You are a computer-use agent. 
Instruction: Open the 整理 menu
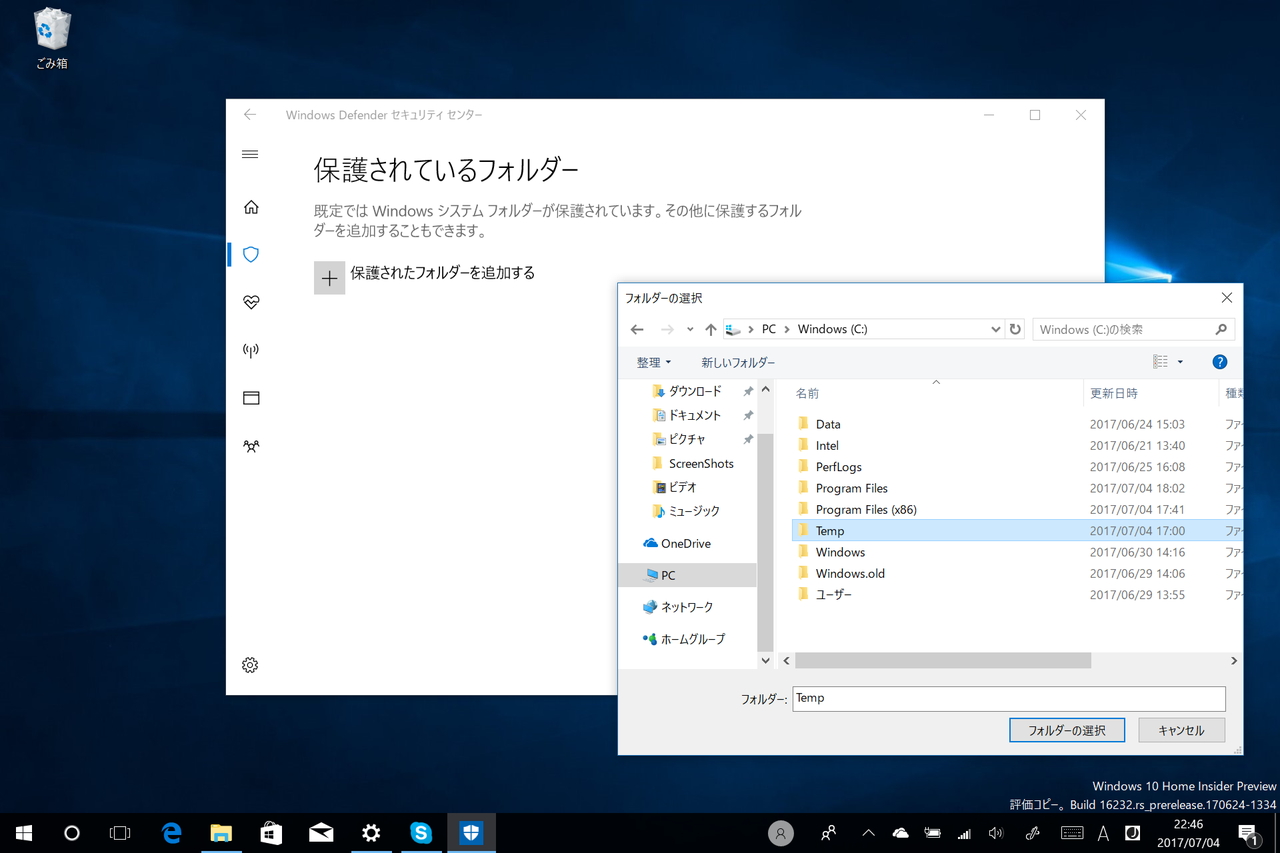pos(651,361)
